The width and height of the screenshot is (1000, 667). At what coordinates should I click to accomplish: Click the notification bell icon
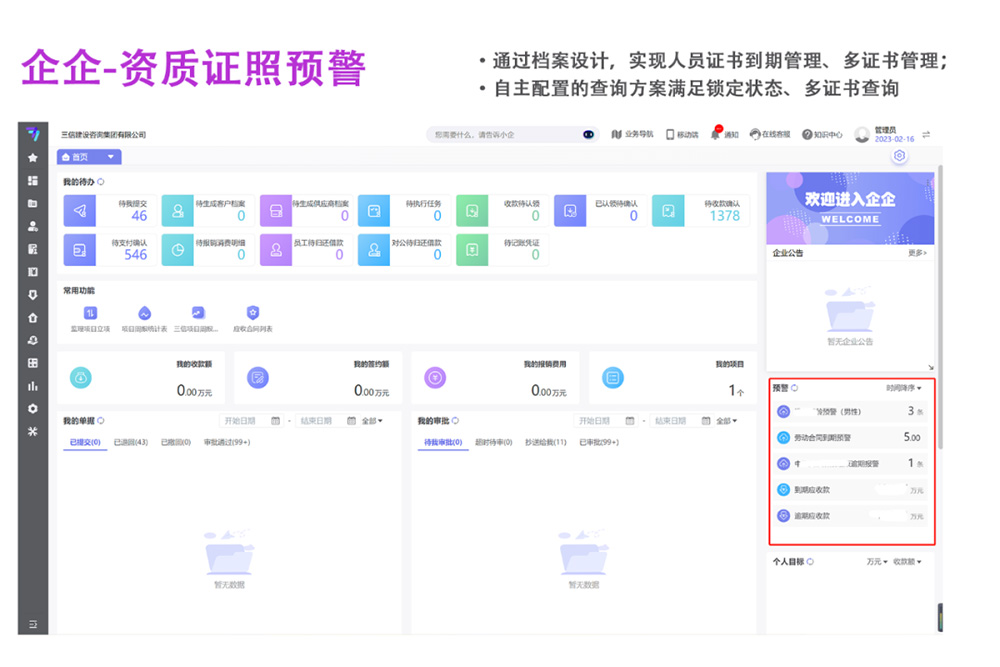tap(715, 134)
